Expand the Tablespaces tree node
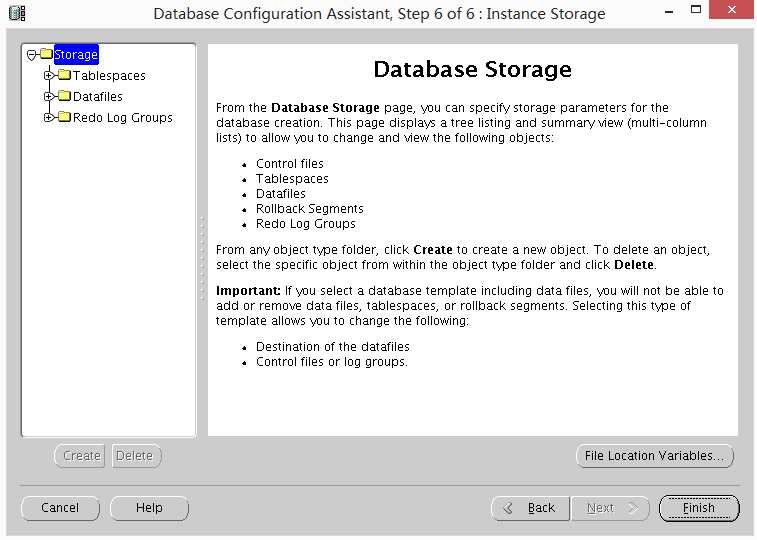This screenshot has height=540, width=757. click(x=48, y=75)
